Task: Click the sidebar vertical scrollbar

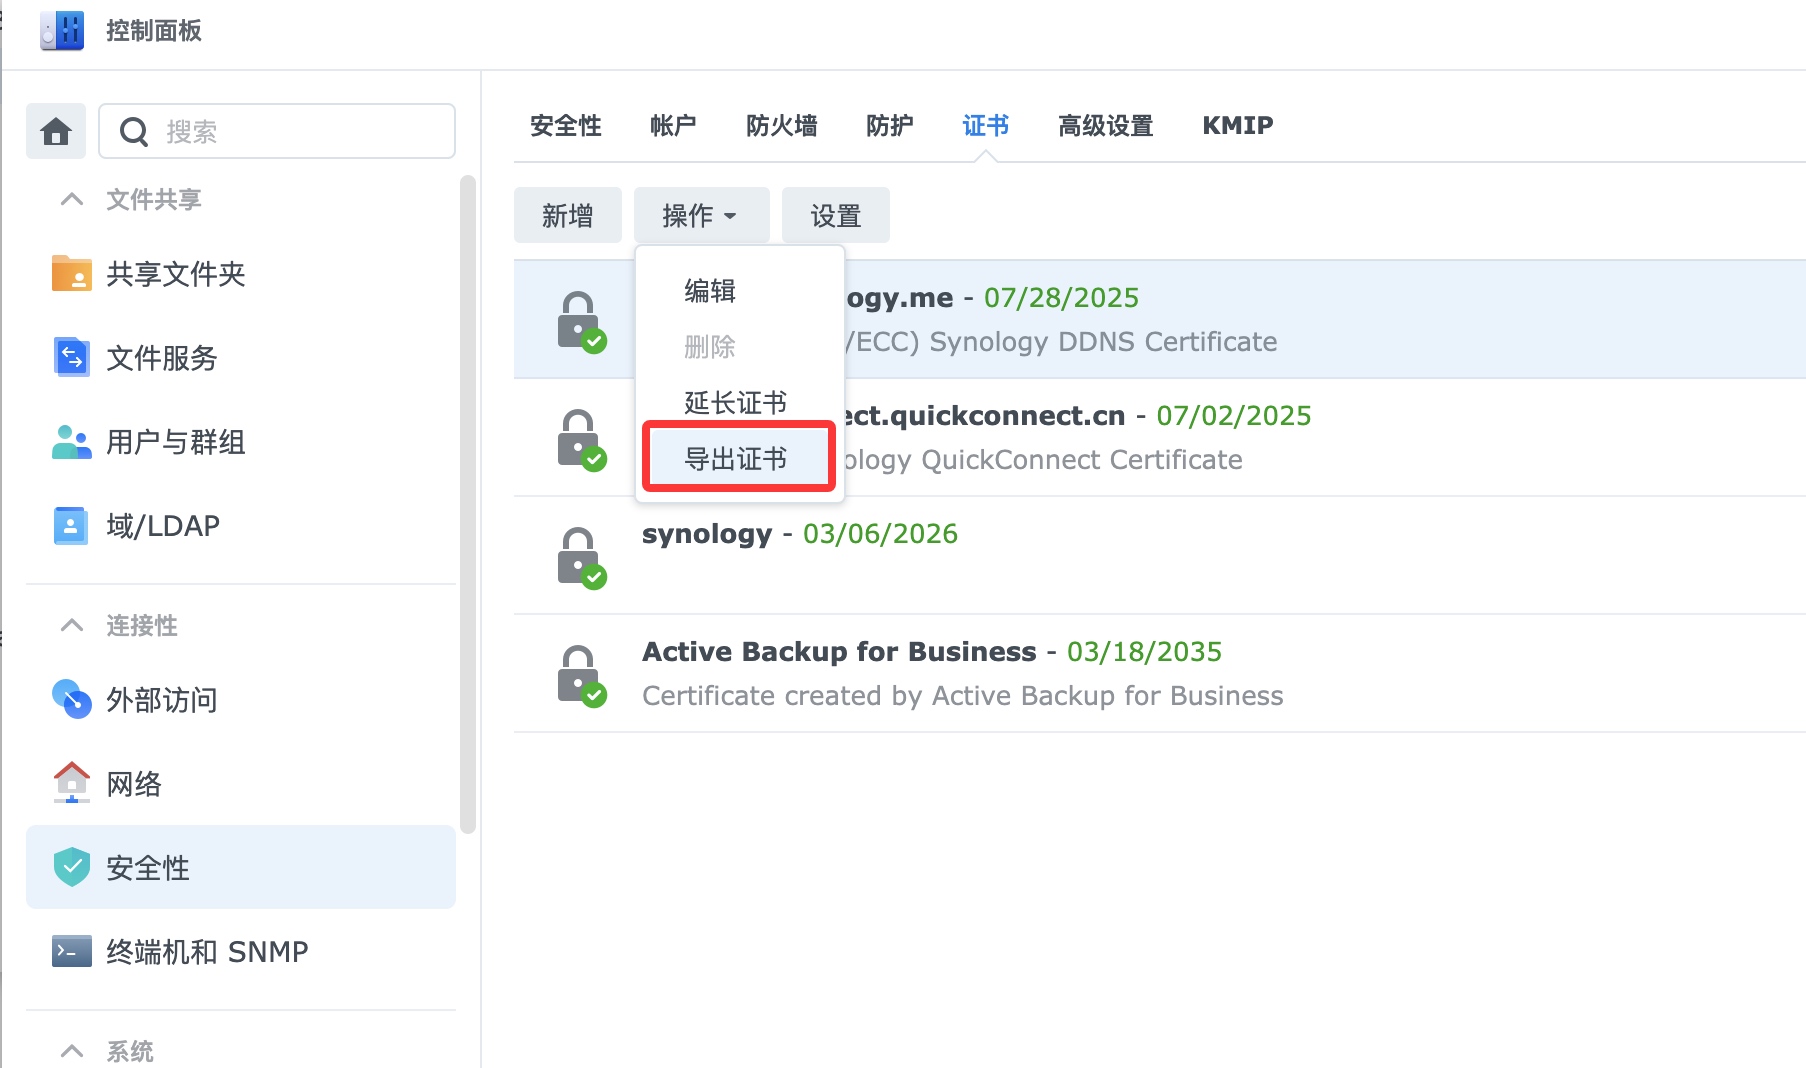Action: click(x=467, y=504)
